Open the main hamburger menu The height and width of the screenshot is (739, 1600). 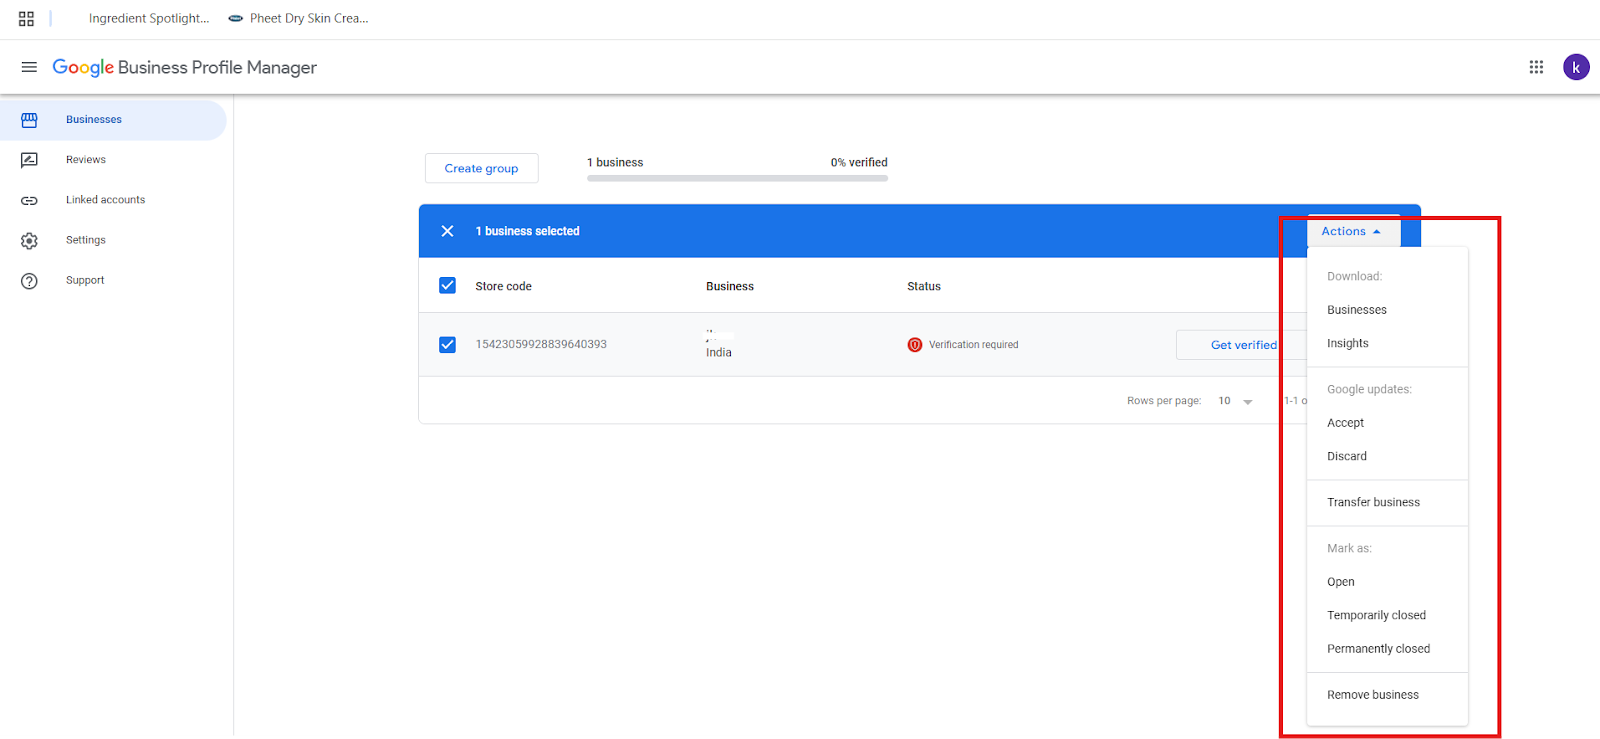click(x=29, y=67)
